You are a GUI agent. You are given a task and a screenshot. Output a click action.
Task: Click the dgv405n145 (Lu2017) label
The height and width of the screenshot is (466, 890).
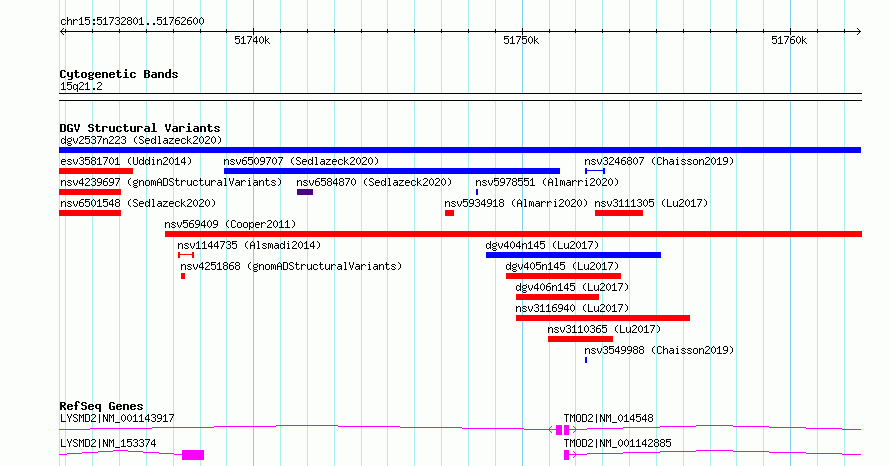point(562,266)
